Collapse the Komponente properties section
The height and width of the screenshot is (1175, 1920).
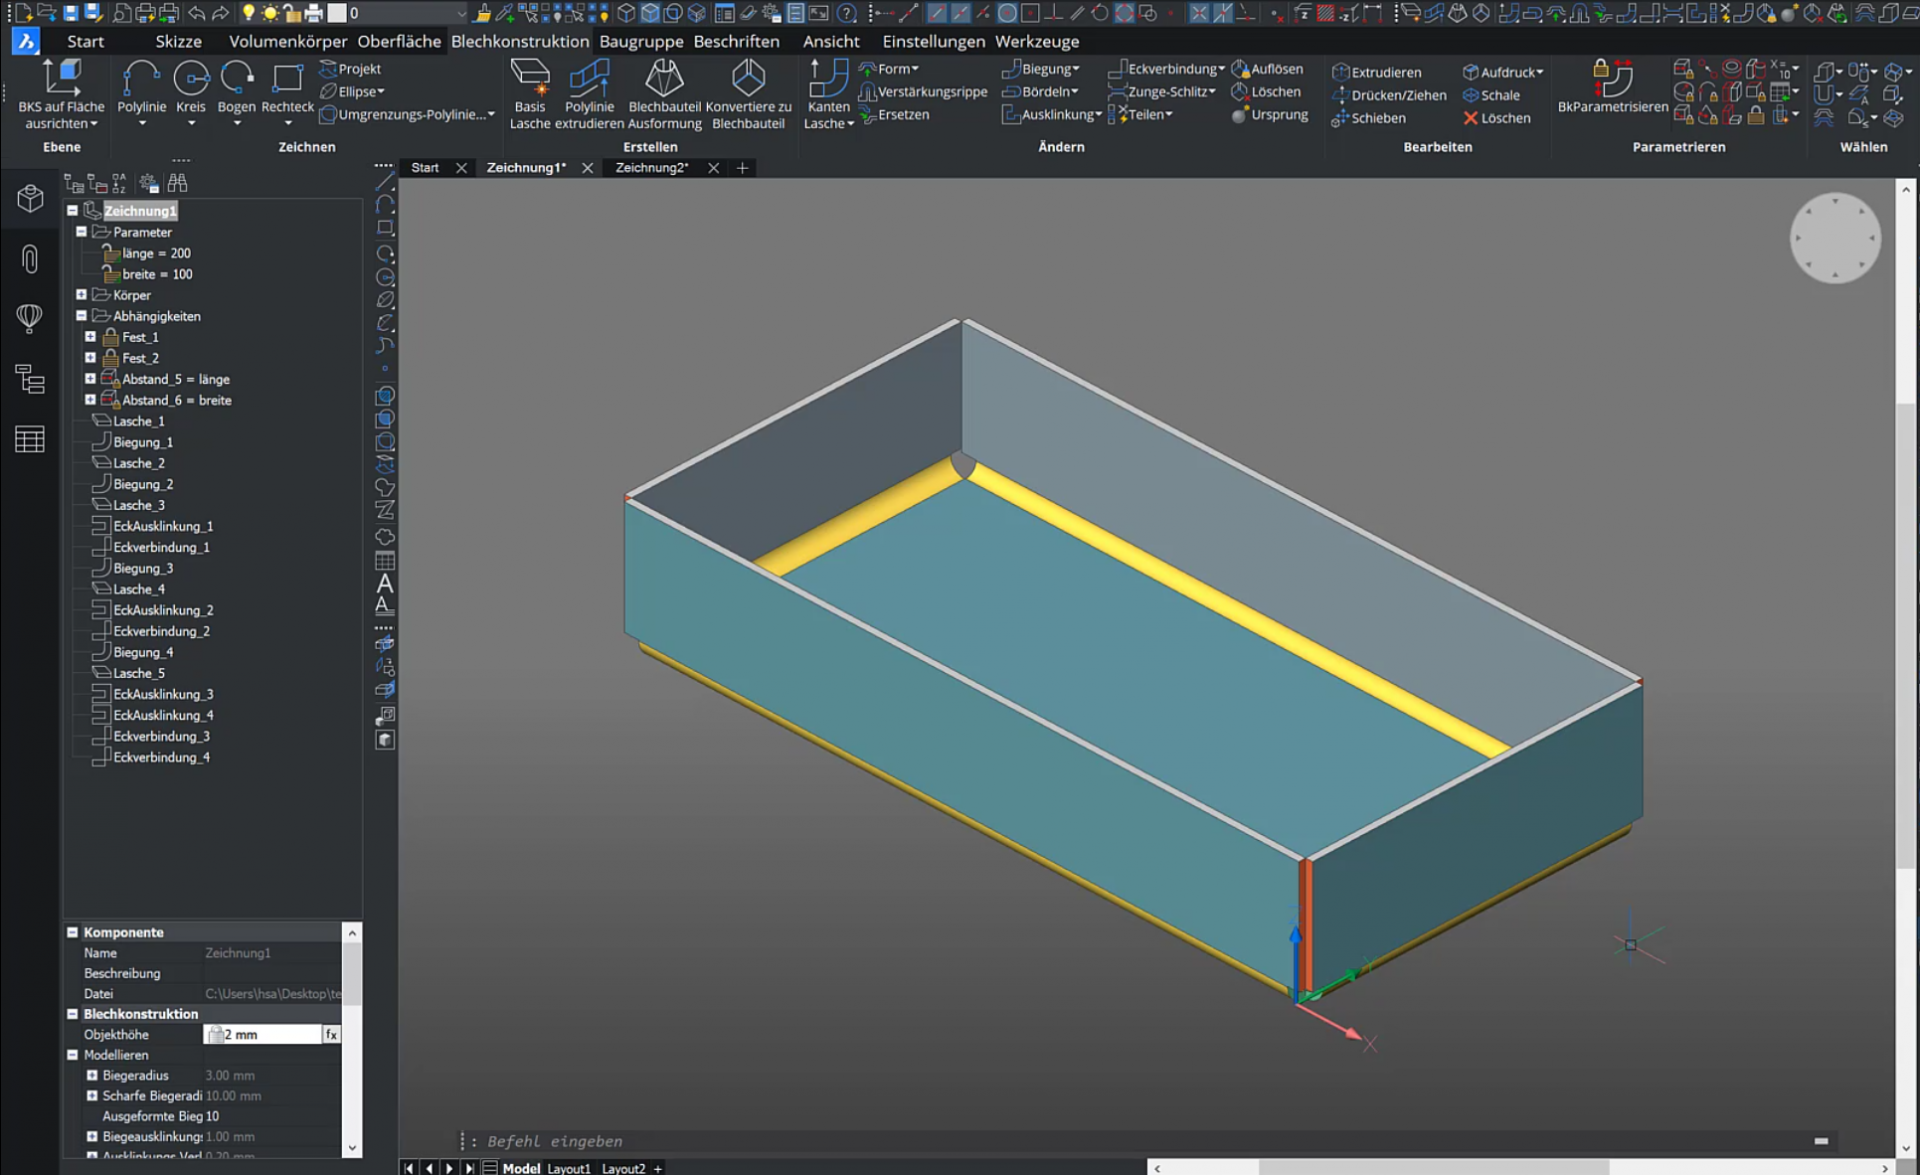72,932
